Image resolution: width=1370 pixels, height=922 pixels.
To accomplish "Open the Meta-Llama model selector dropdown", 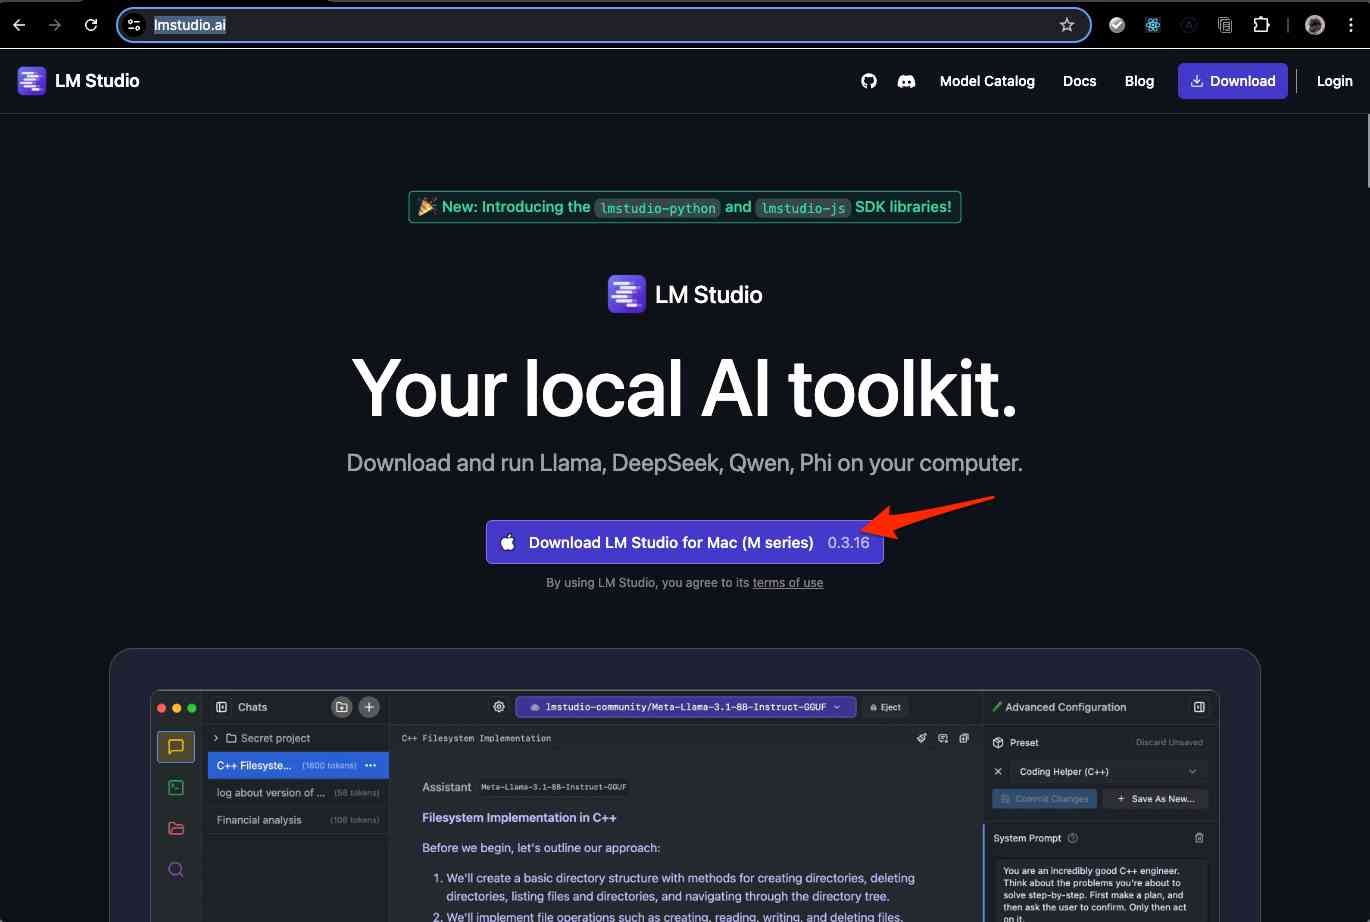I will click(x=685, y=707).
